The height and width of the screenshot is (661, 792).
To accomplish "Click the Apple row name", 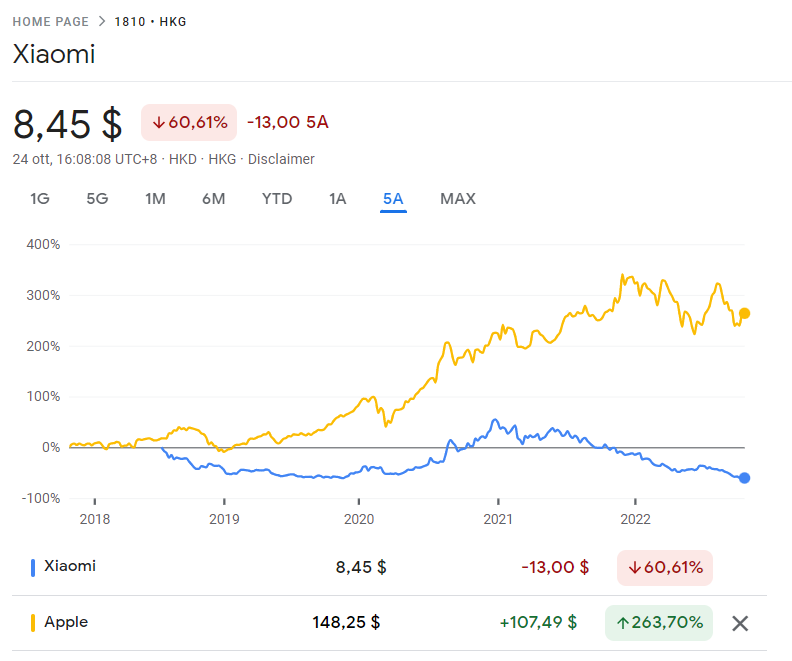I will 66,622.
